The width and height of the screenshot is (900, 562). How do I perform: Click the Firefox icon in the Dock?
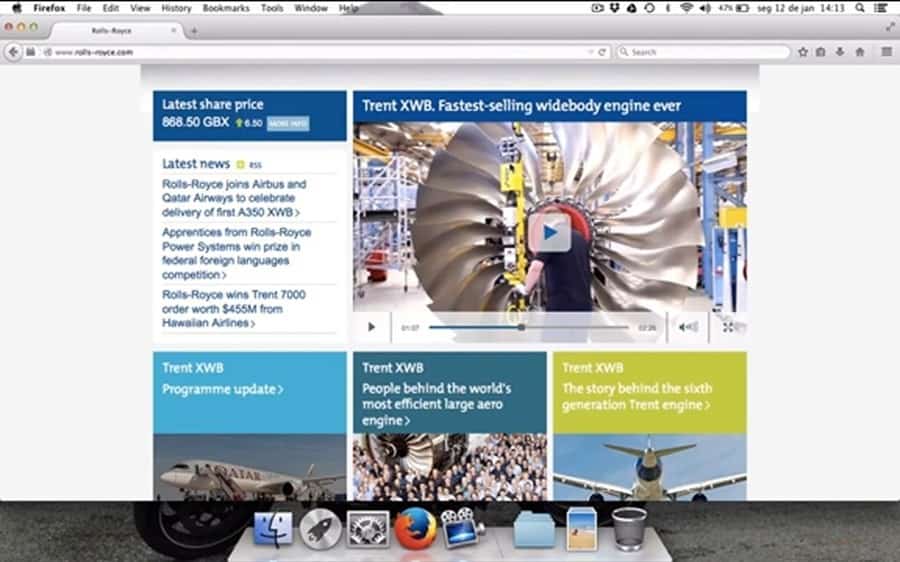click(x=415, y=528)
